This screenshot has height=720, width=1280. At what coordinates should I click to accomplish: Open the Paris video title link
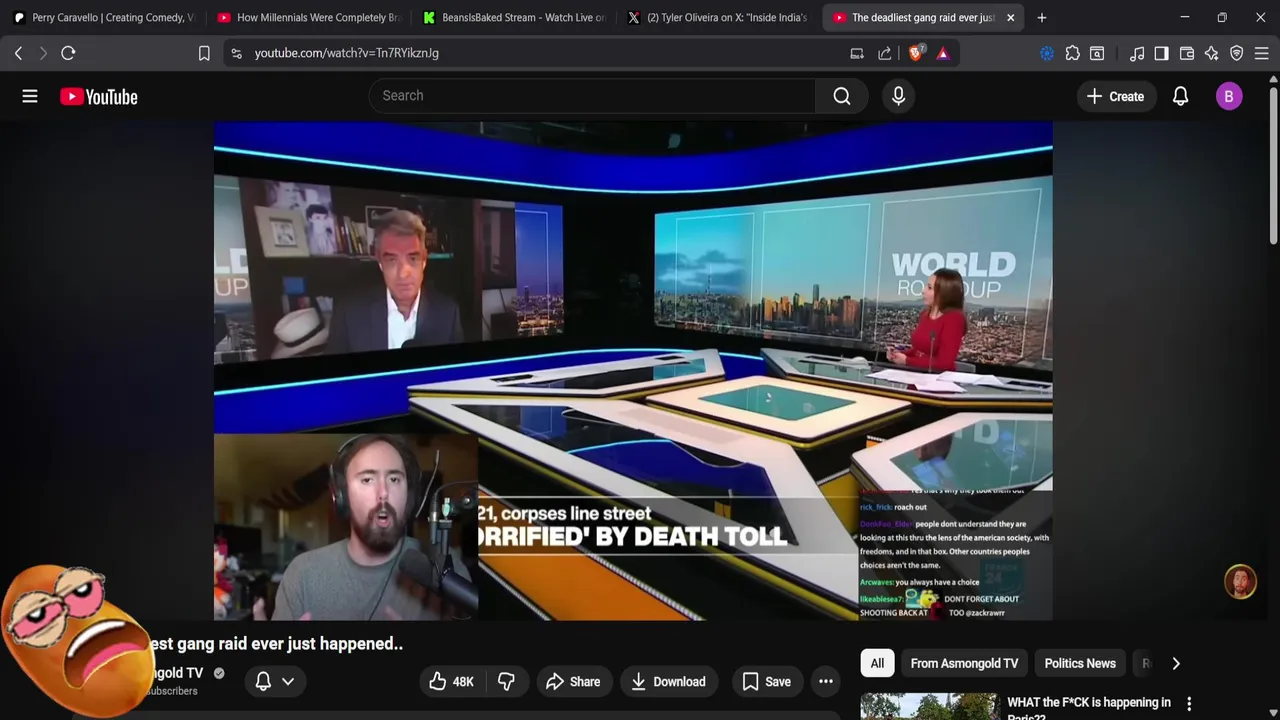click(x=1088, y=709)
